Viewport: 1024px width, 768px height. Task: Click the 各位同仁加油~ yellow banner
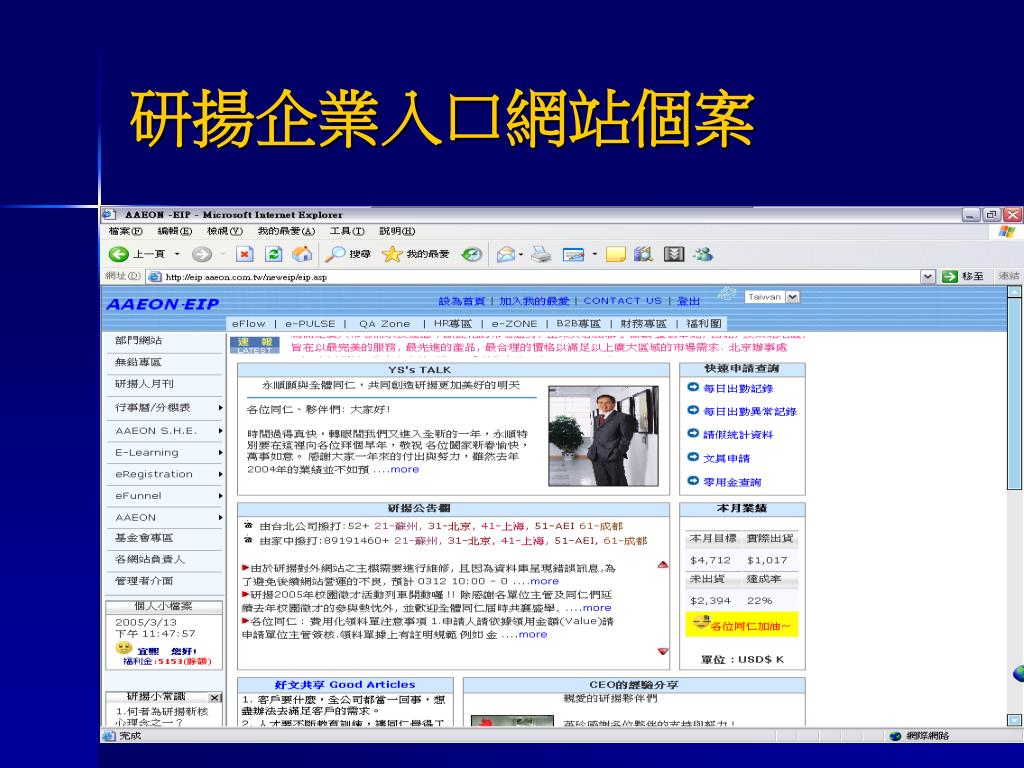(x=742, y=624)
